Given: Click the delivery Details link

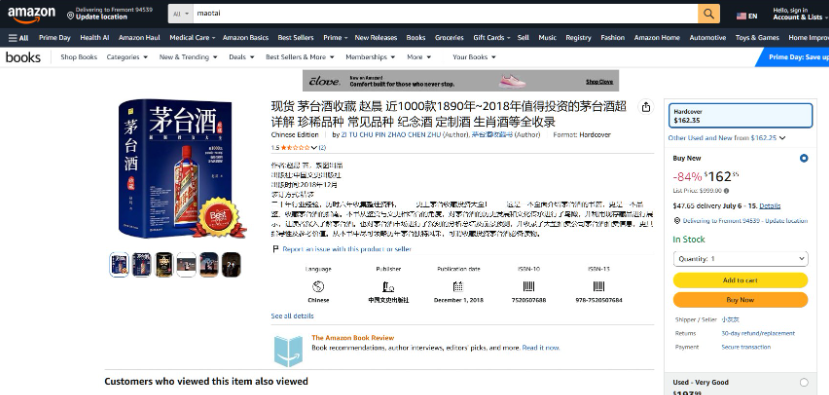Looking at the screenshot, I should [770, 206].
